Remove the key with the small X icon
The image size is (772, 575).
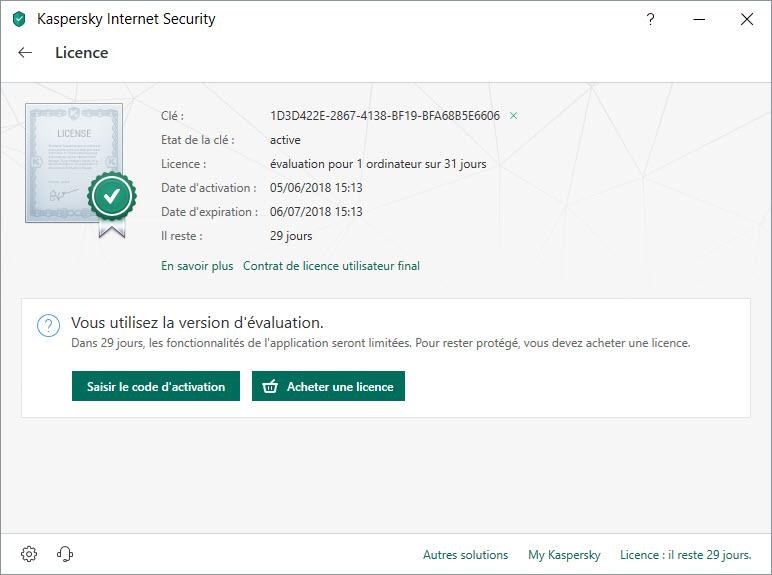tap(514, 116)
